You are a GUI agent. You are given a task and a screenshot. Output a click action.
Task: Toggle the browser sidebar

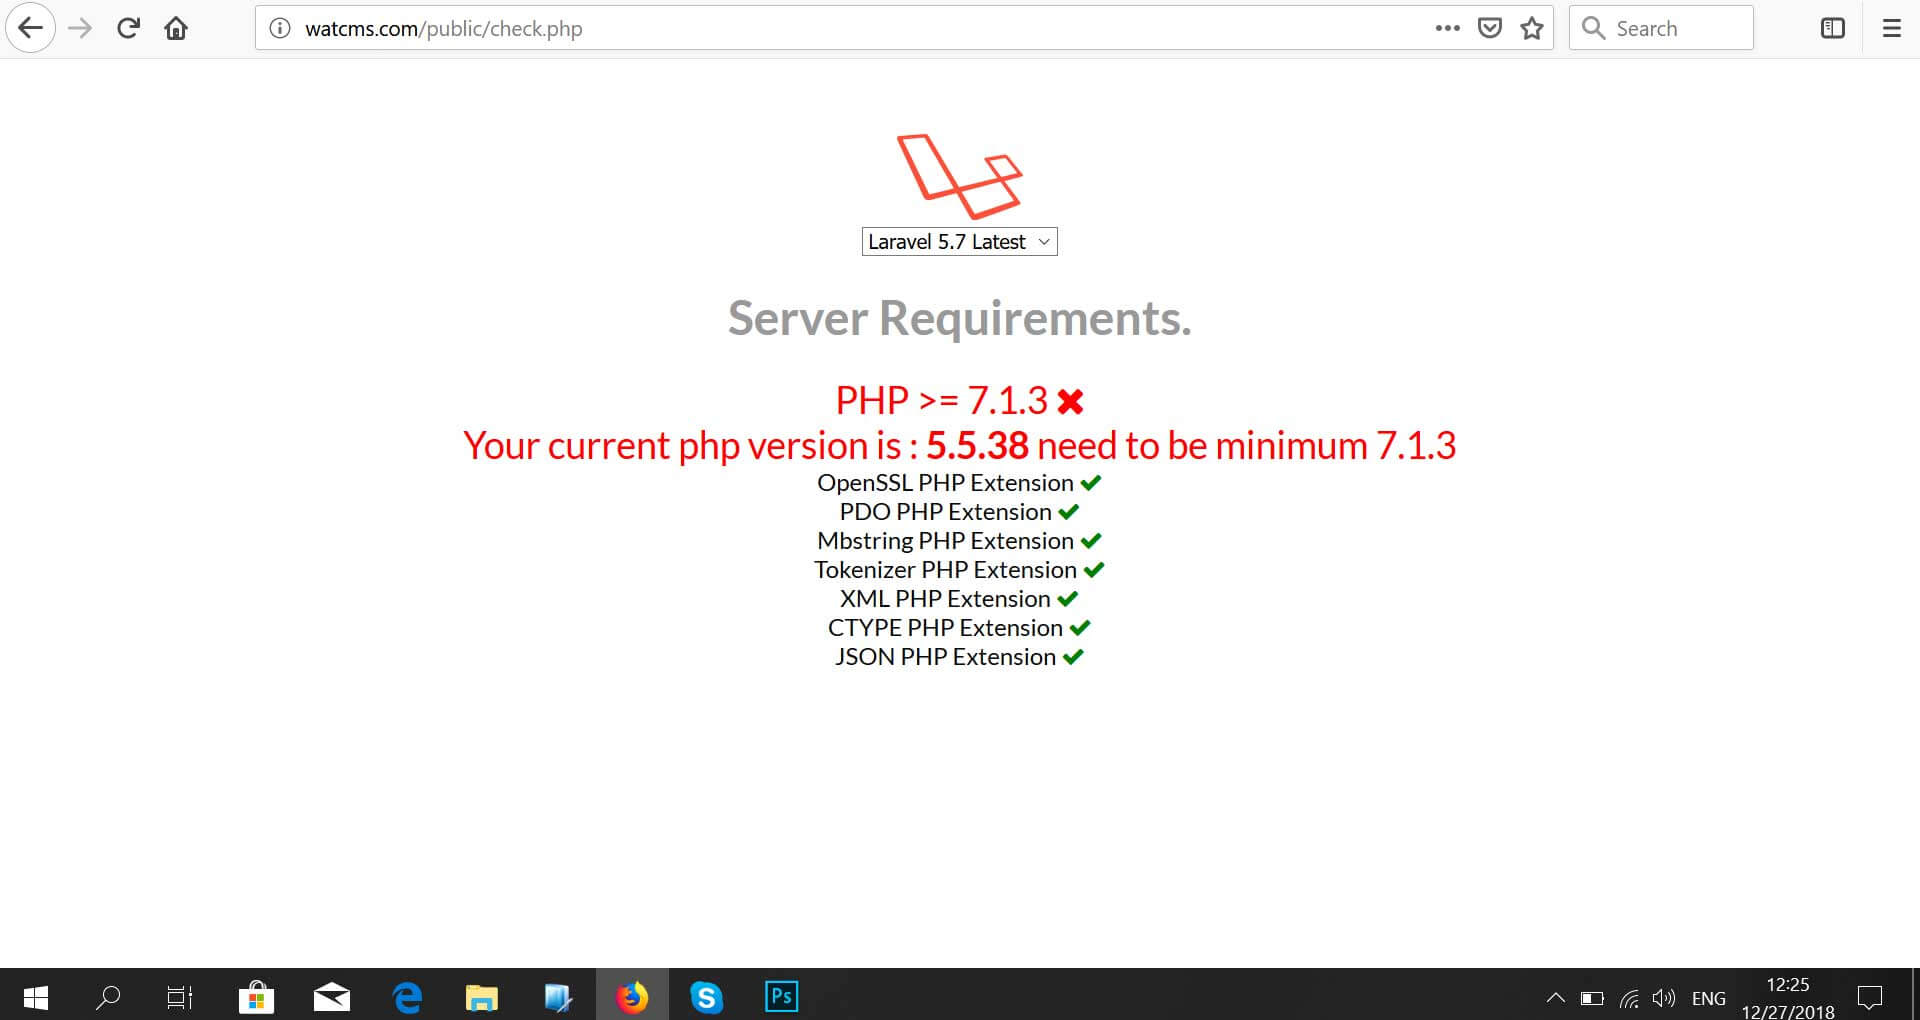(1832, 28)
